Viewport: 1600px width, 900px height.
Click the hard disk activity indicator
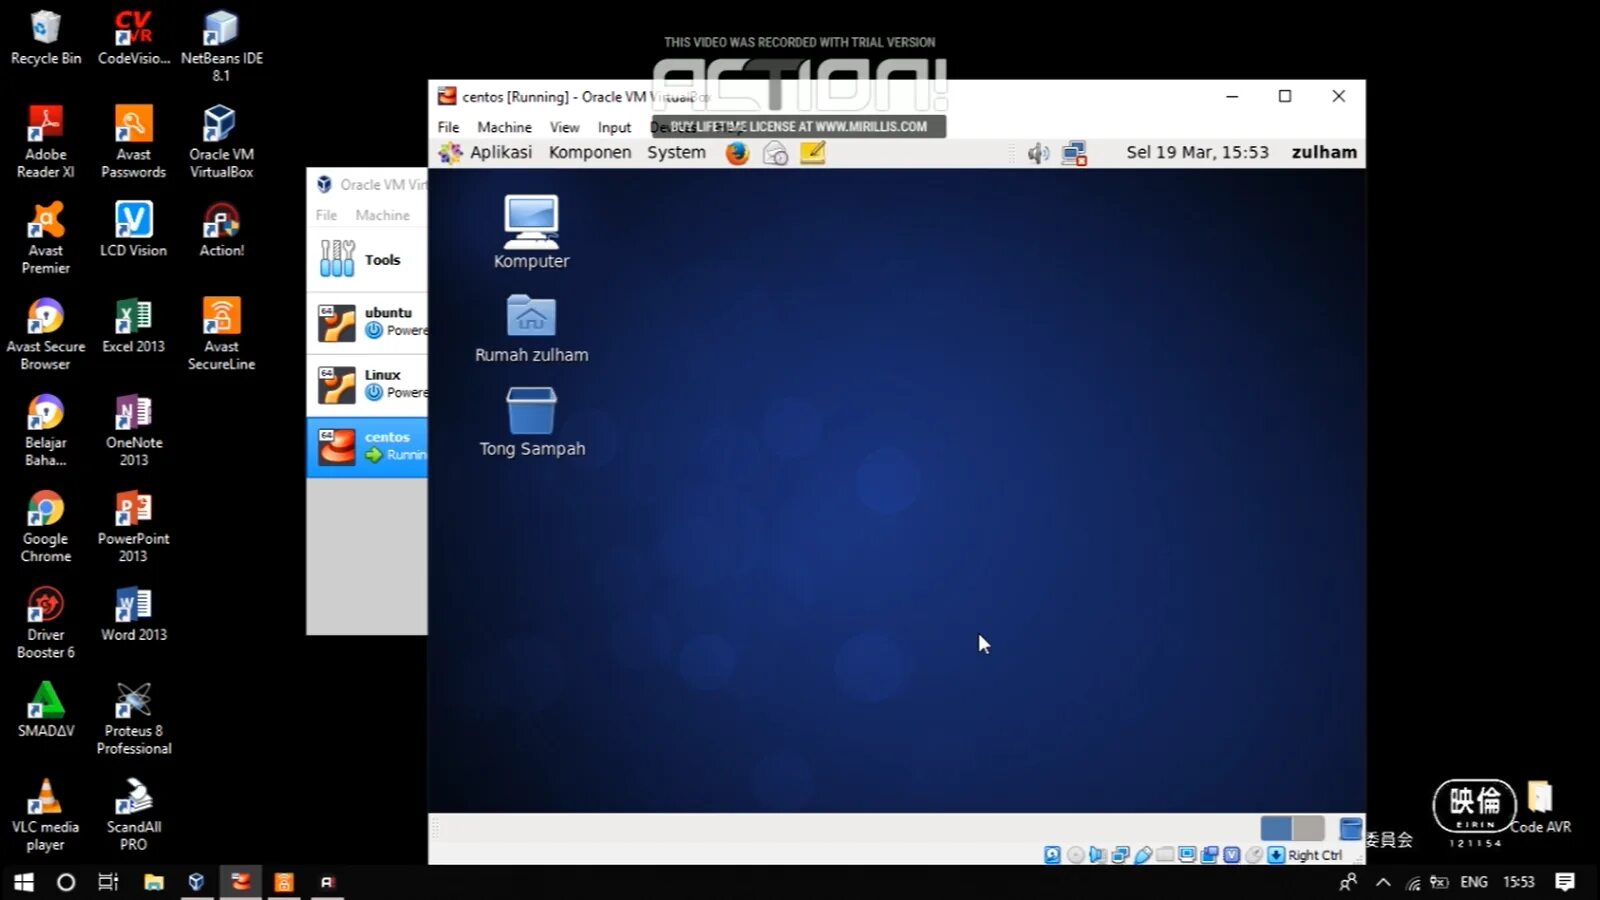[x=1052, y=855]
